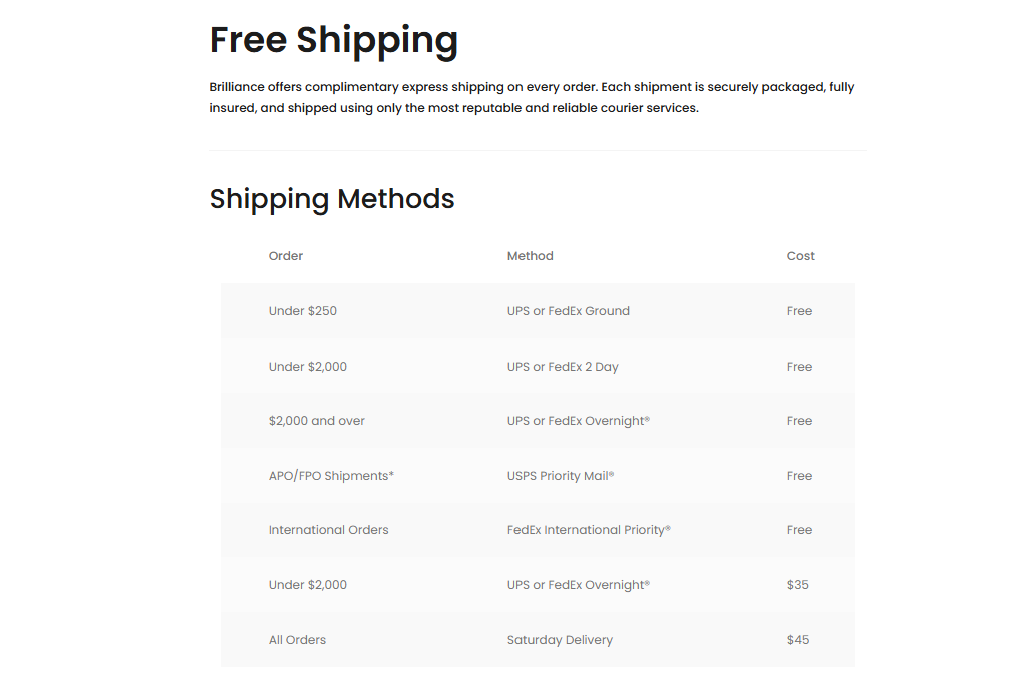Click UPS or FedEx Ground method

pyautogui.click(x=568, y=311)
